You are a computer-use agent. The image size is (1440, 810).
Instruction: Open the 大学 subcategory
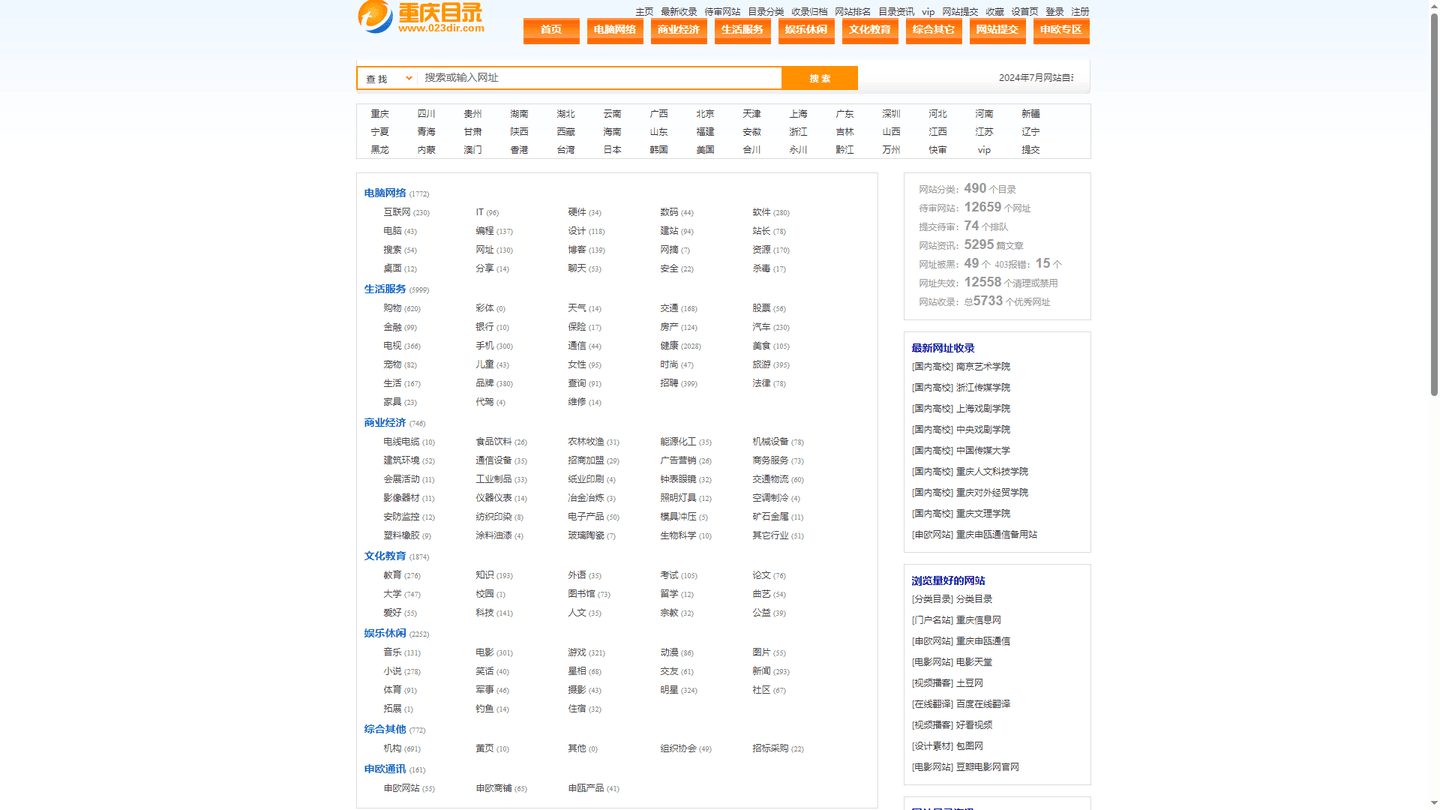(392, 594)
